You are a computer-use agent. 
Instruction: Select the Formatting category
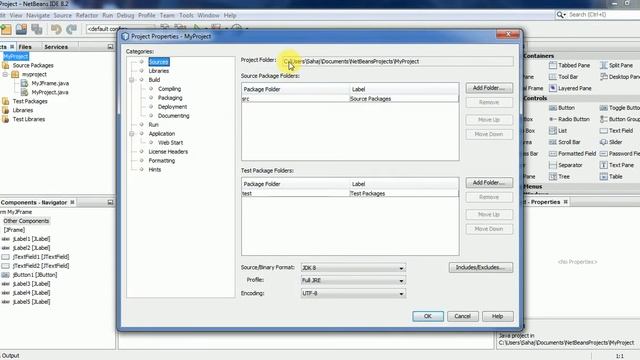coord(162,161)
